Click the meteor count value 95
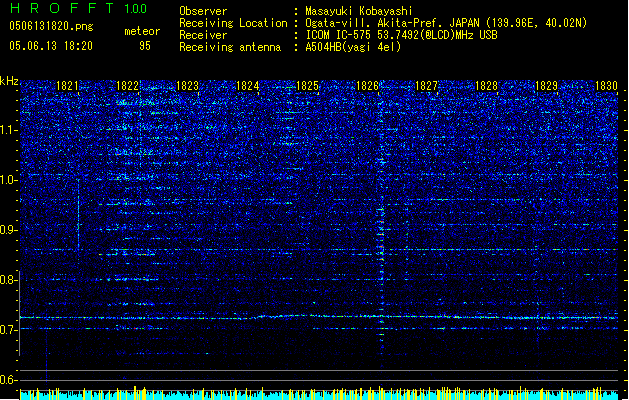The width and height of the screenshot is (629, 400). [145, 46]
